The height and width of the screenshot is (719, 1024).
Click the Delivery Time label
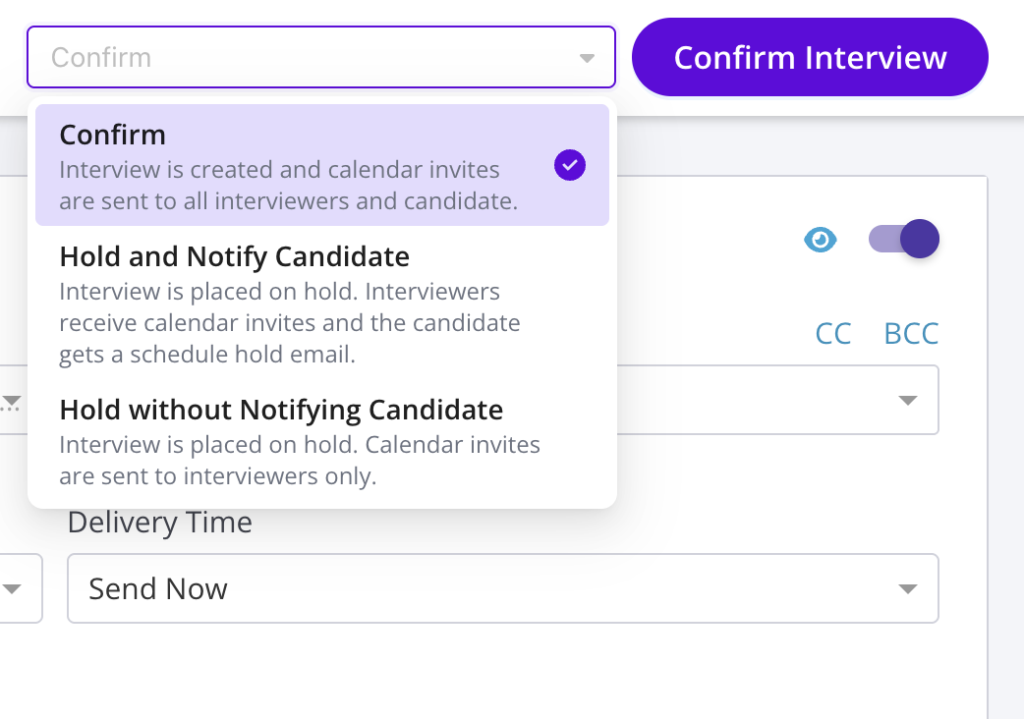160,522
